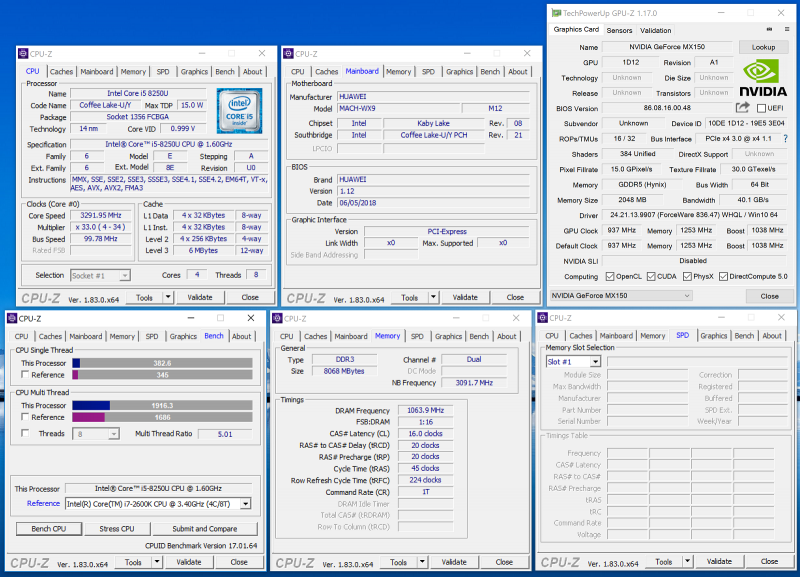
Task: Click the single thread This Processor 382.6 bar
Action: (x=162, y=363)
